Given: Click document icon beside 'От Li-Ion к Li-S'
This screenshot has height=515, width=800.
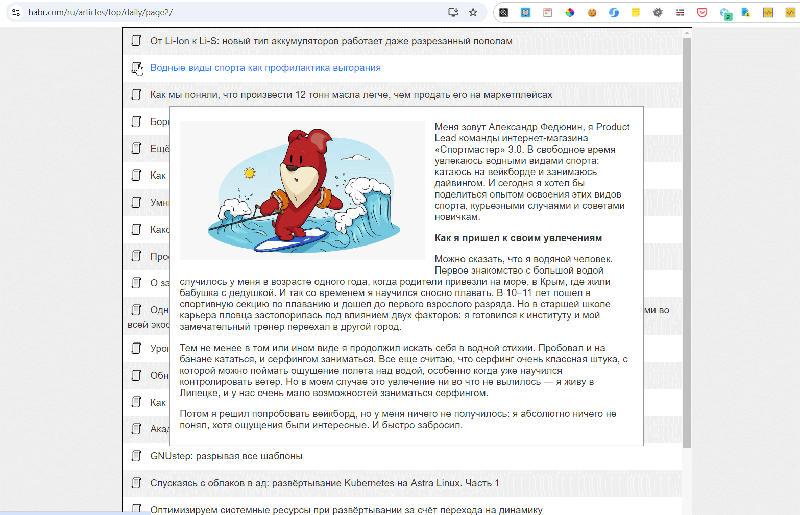Looking at the screenshot, I should pyautogui.click(x=136, y=41).
